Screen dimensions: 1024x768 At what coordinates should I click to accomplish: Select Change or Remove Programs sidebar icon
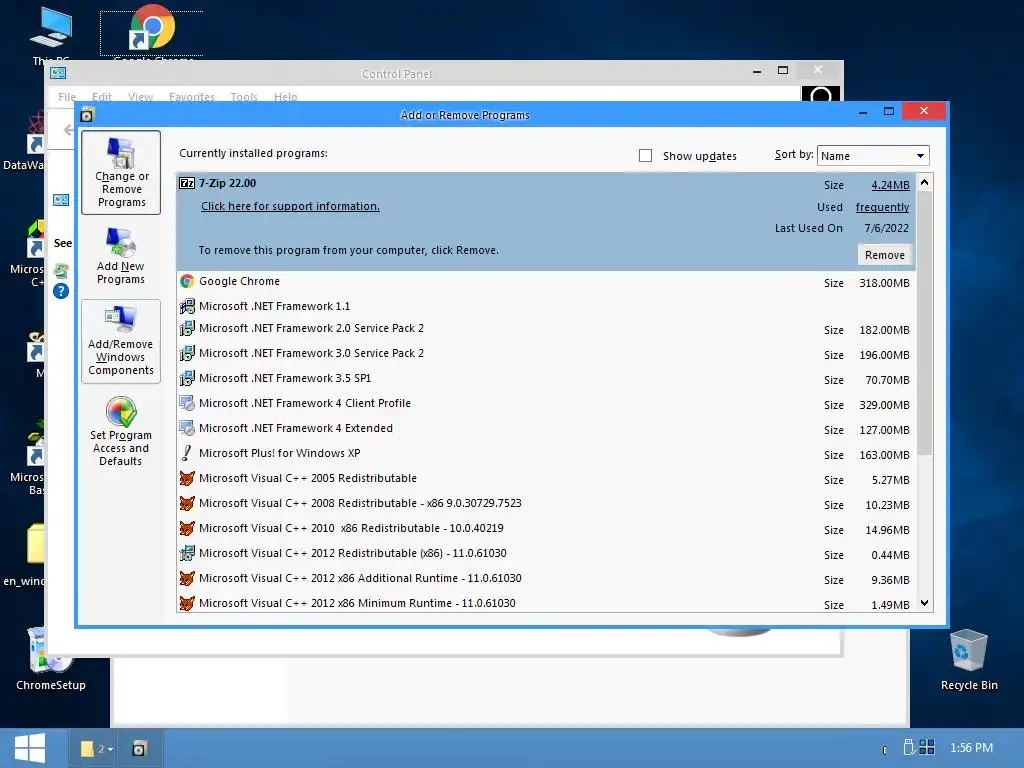tap(121, 172)
